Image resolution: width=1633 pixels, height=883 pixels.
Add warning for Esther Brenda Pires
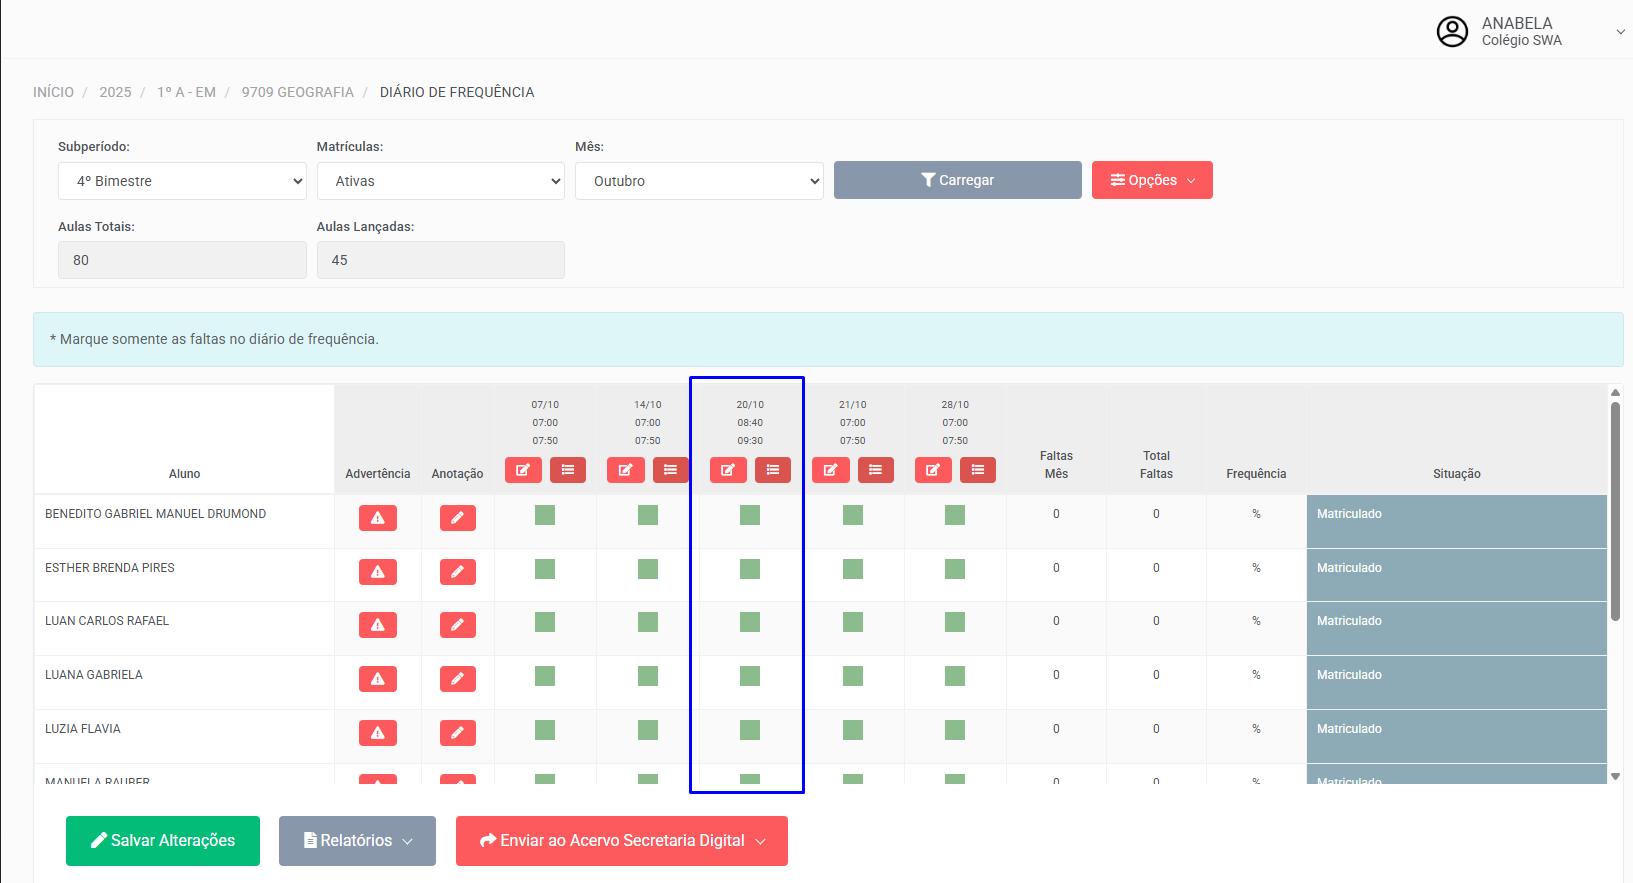[378, 572]
